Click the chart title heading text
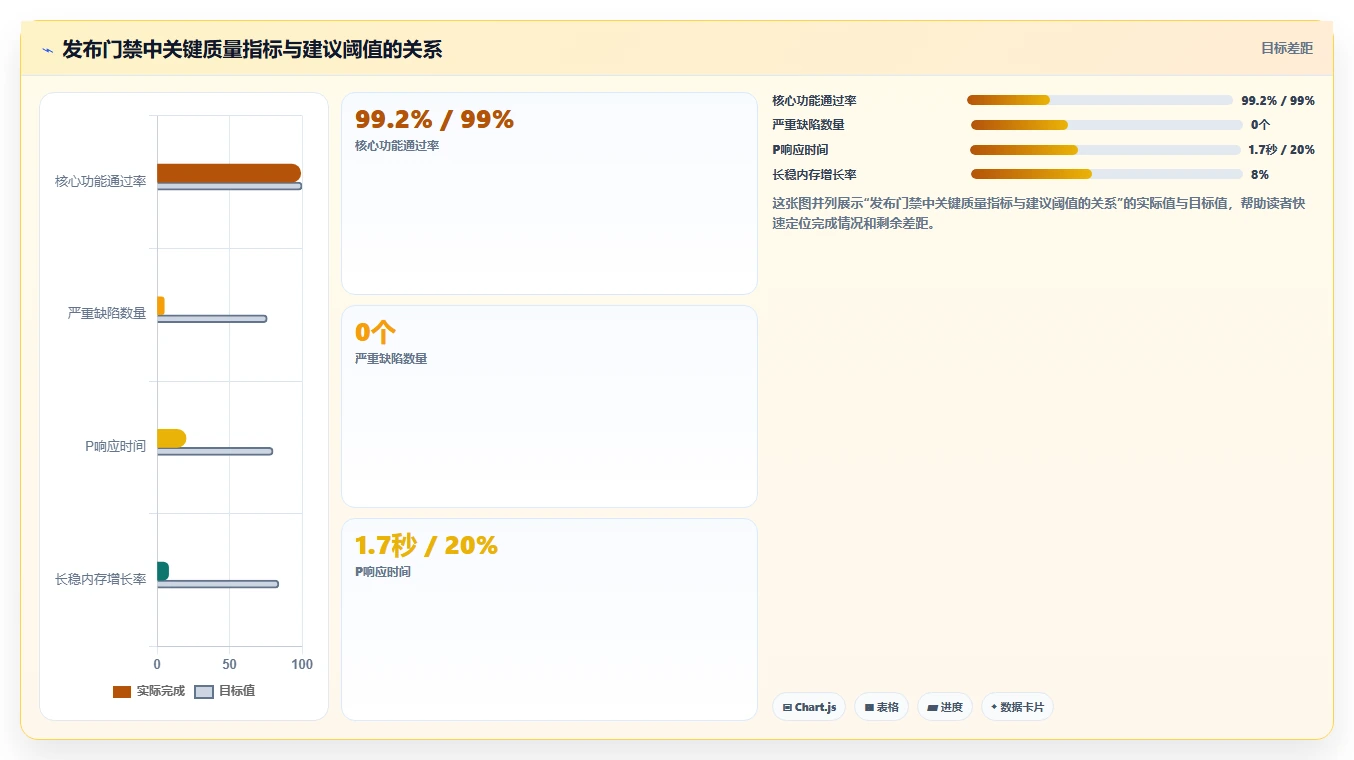 click(x=252, y=49)
